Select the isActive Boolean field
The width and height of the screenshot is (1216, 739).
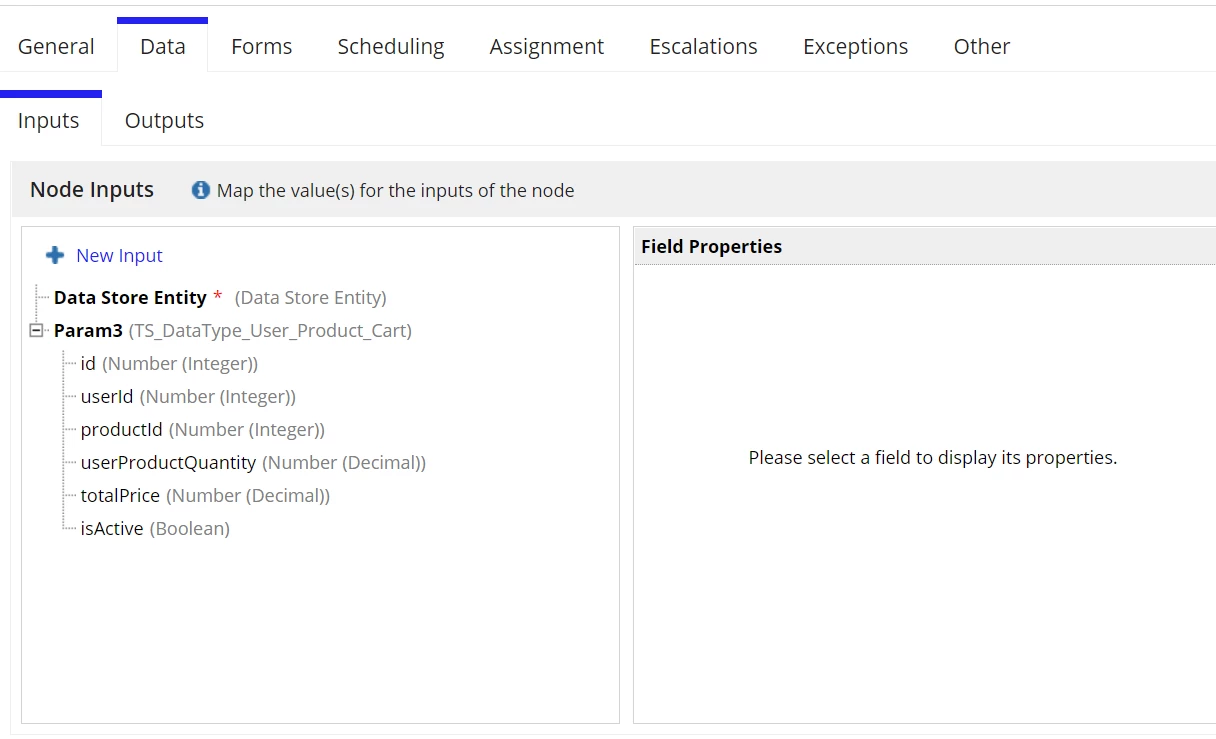point(155,529)
